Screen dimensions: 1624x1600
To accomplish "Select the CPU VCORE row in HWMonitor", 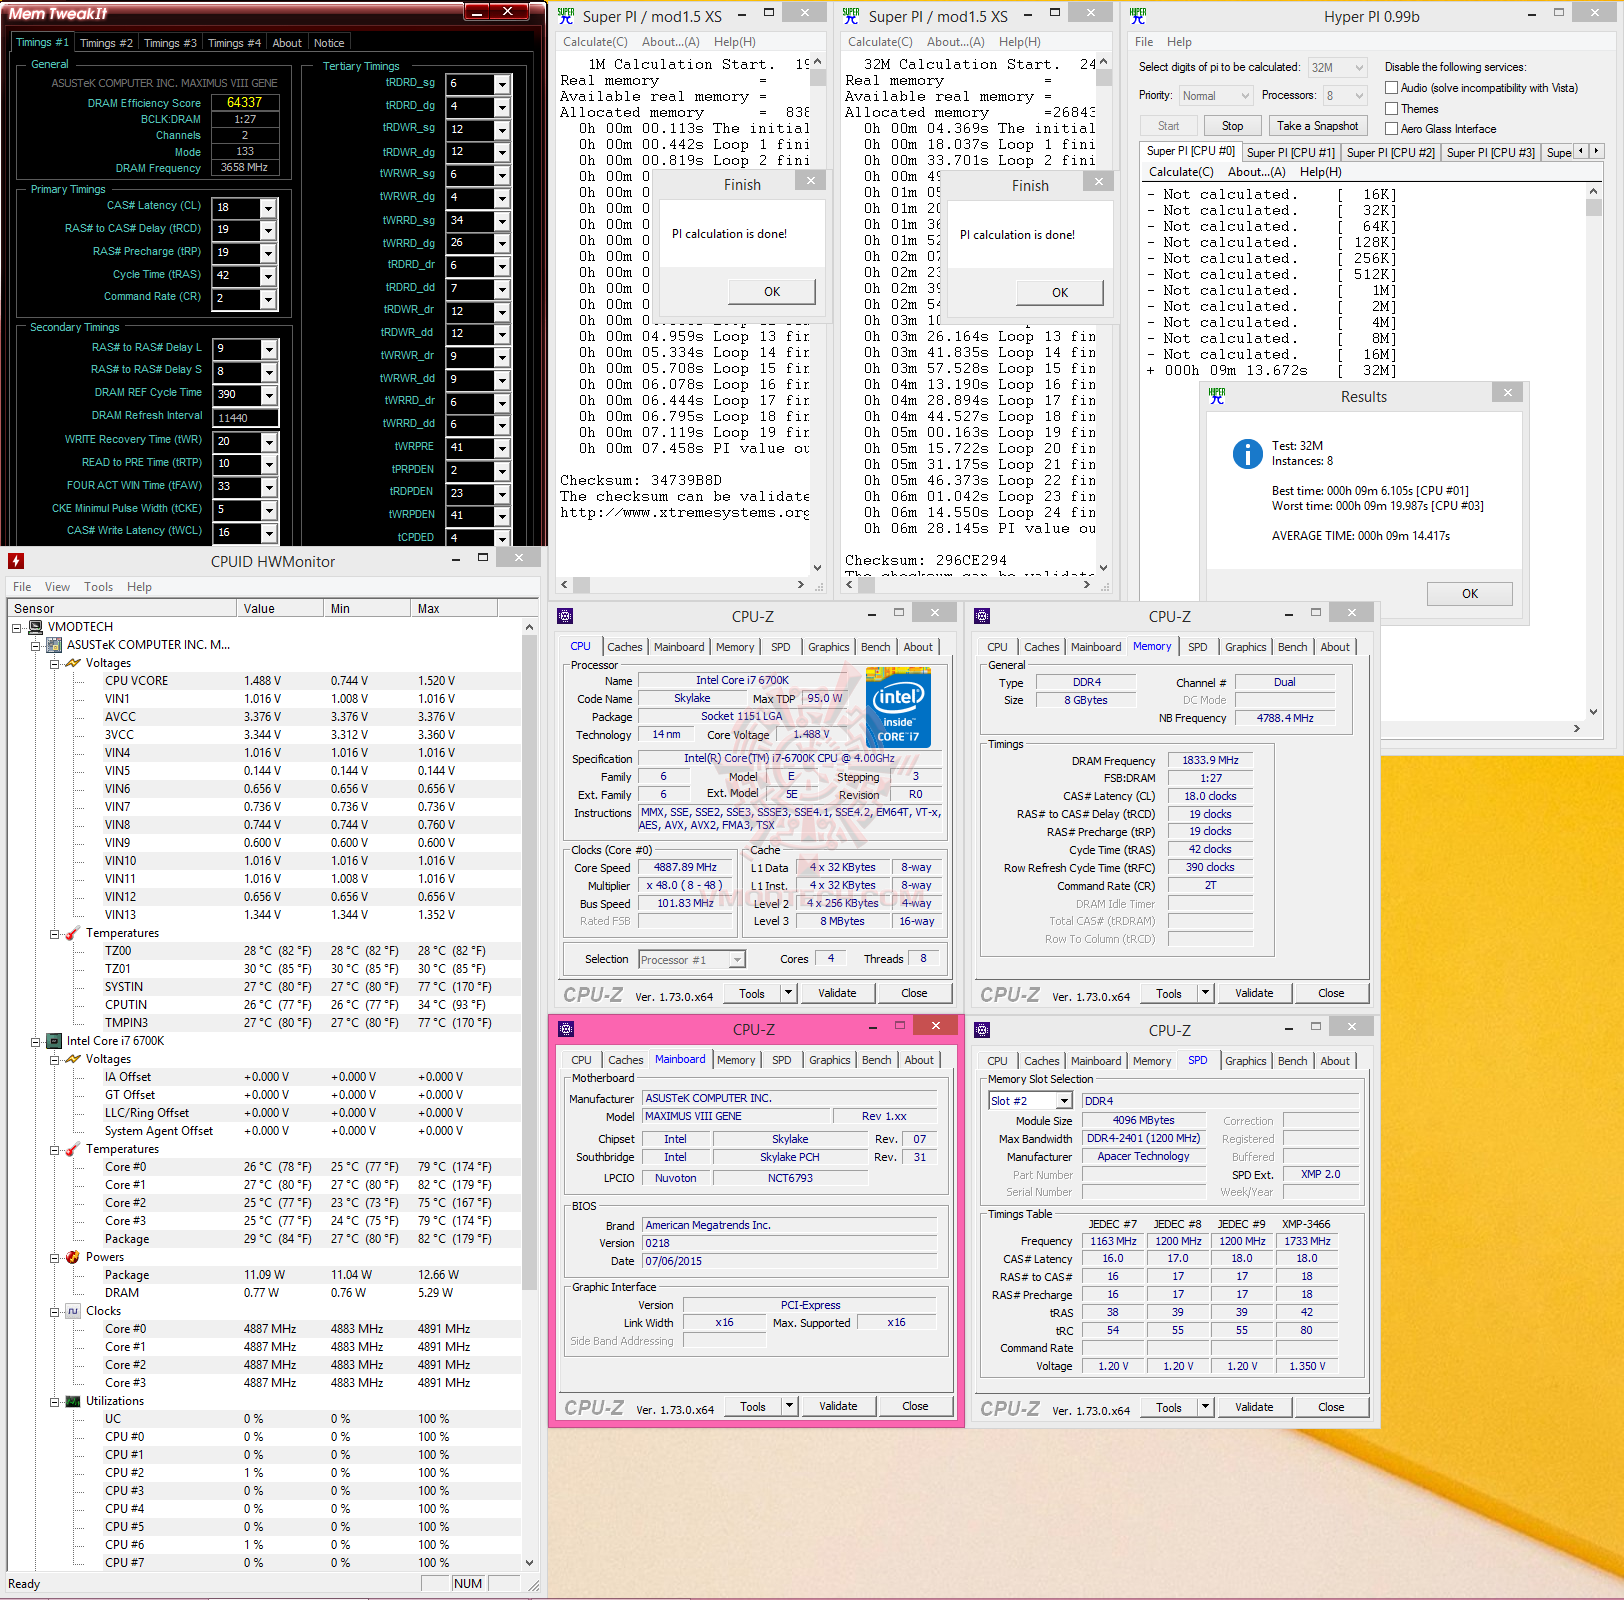I will (264, 681).
